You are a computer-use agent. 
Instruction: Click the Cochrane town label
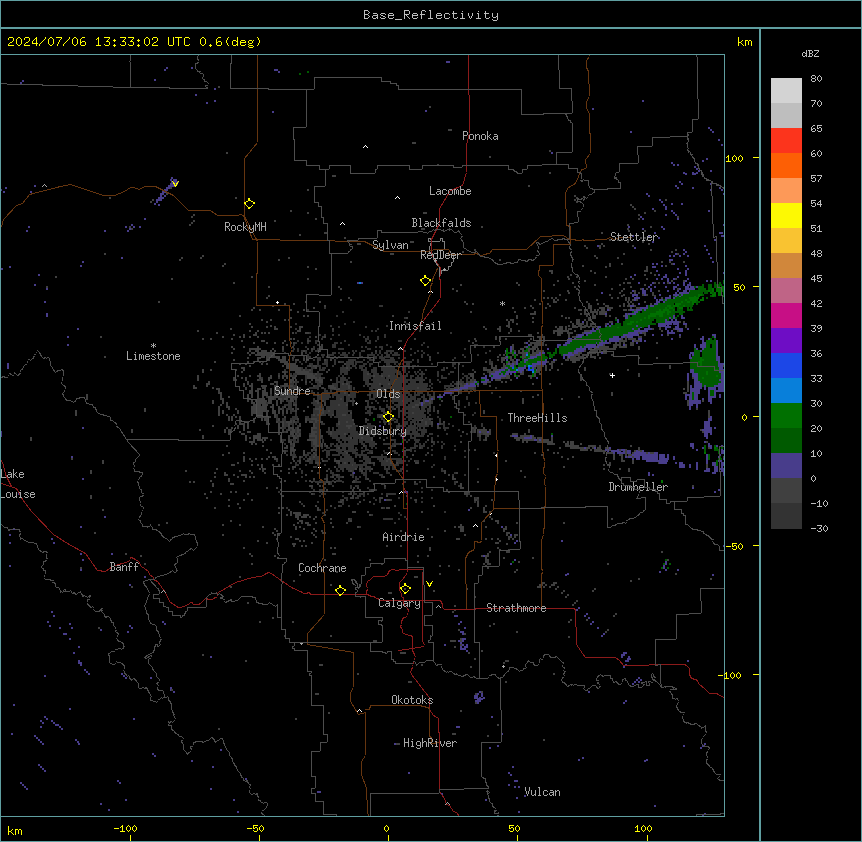pos(322,568)
